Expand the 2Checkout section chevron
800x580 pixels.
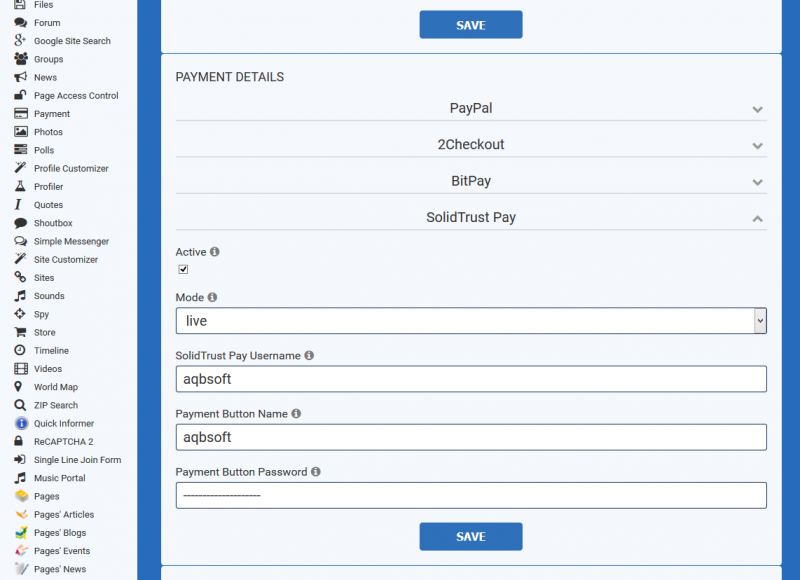(x=758, y=145)
